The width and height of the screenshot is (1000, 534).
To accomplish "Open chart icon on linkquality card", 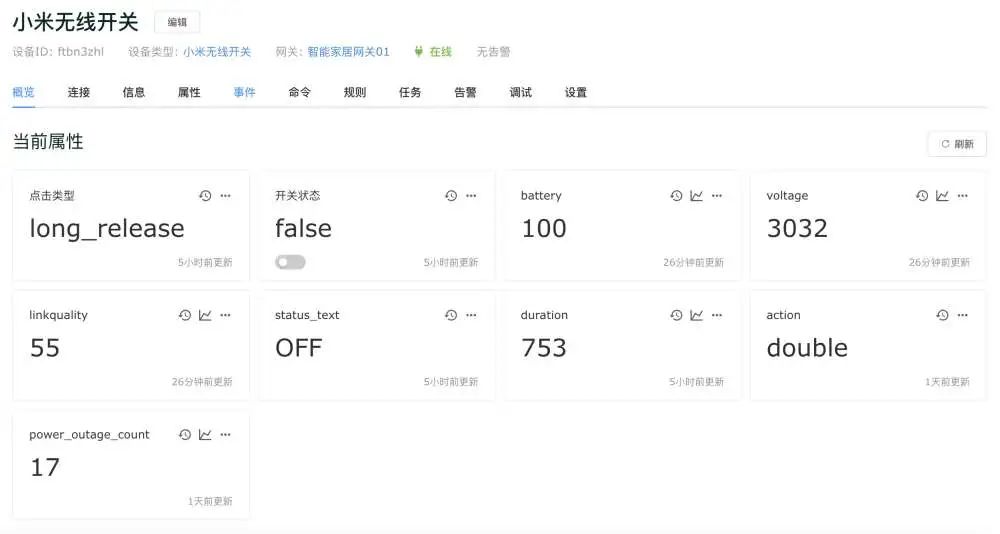I will [205, 315].
